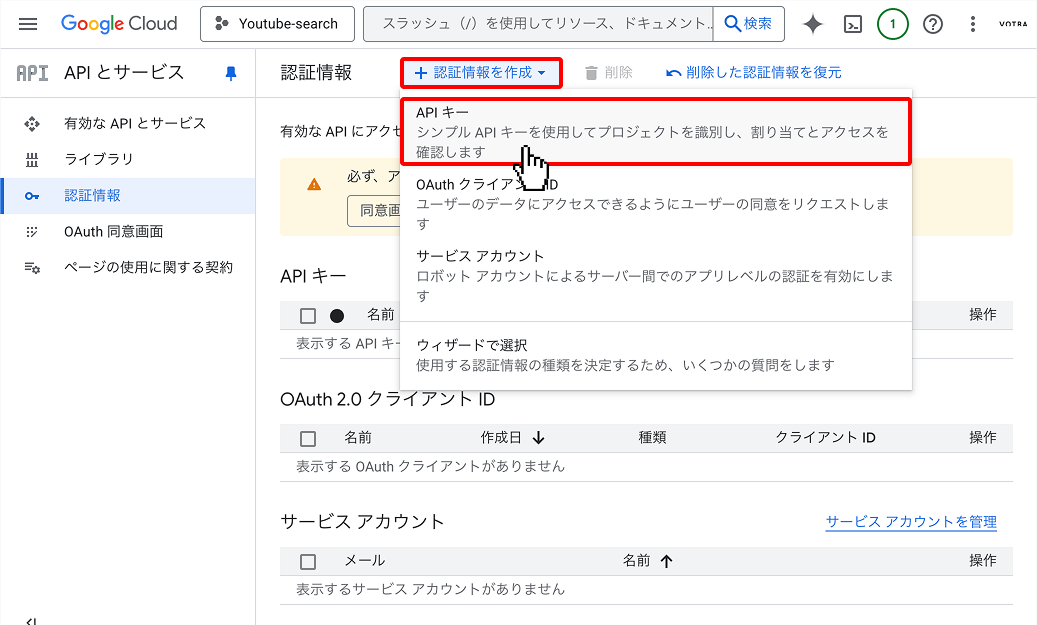Tick the OAuth 2.0 table select-all checkbox

(308, 438)
